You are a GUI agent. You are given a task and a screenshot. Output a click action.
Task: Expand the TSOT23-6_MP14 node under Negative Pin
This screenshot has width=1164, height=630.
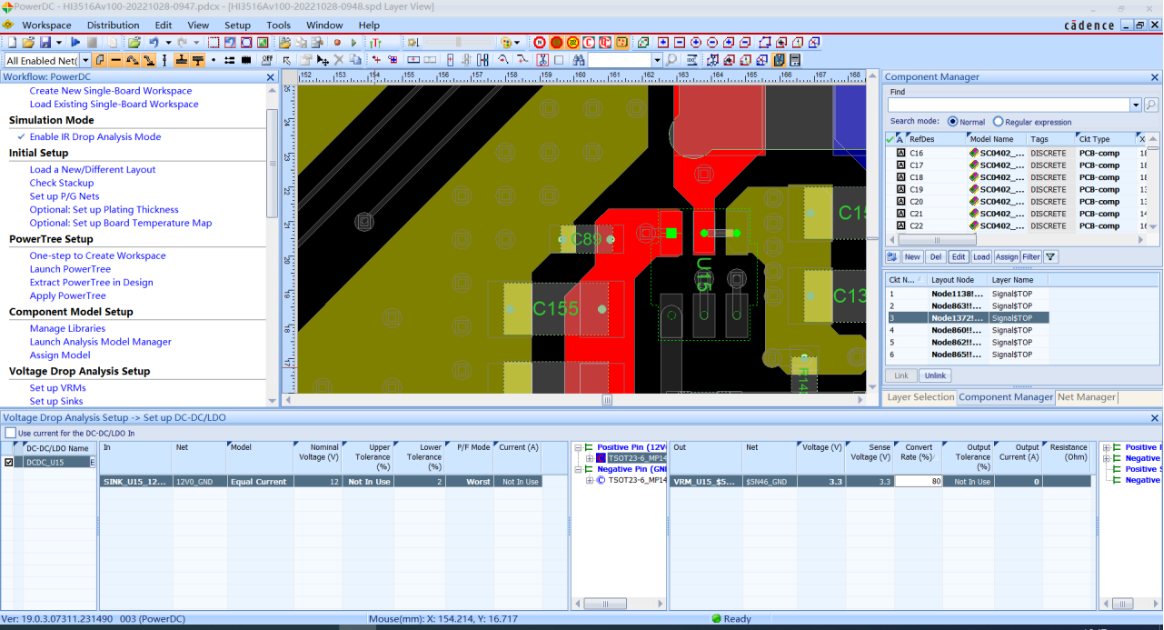[589, 480]
